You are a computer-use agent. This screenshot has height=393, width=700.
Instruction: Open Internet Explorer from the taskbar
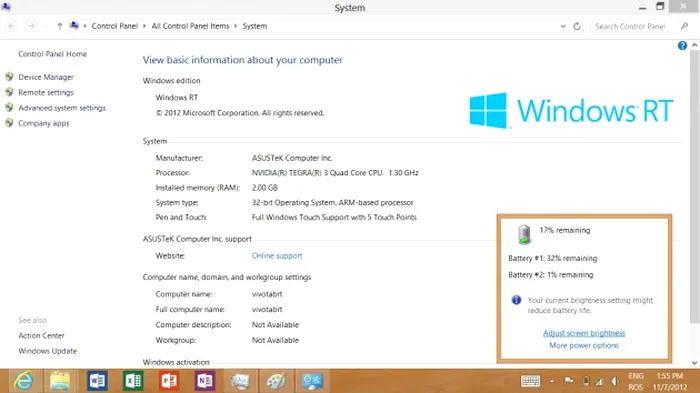pyautogui.click(x=23, y=381)
